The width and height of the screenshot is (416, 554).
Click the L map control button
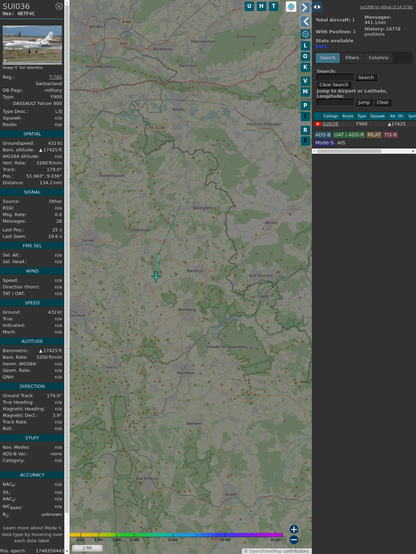305,46
